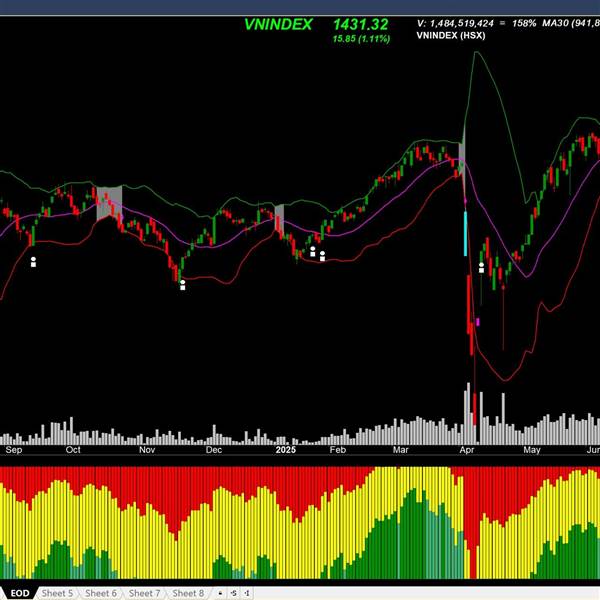Click the Nov label on time axis
Image resolution: width=600 pixels, height=600 pixels.
147,450
